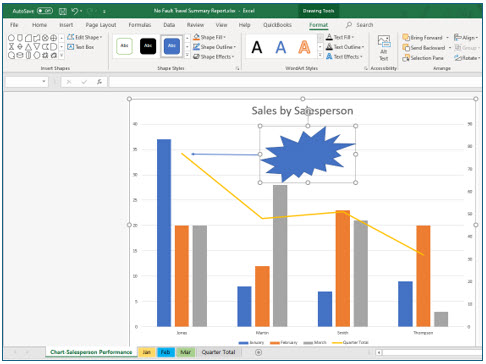This screenshot has height=364, width=486.
Task: Click the Search magnifier icon
Action: pos(349,25)
